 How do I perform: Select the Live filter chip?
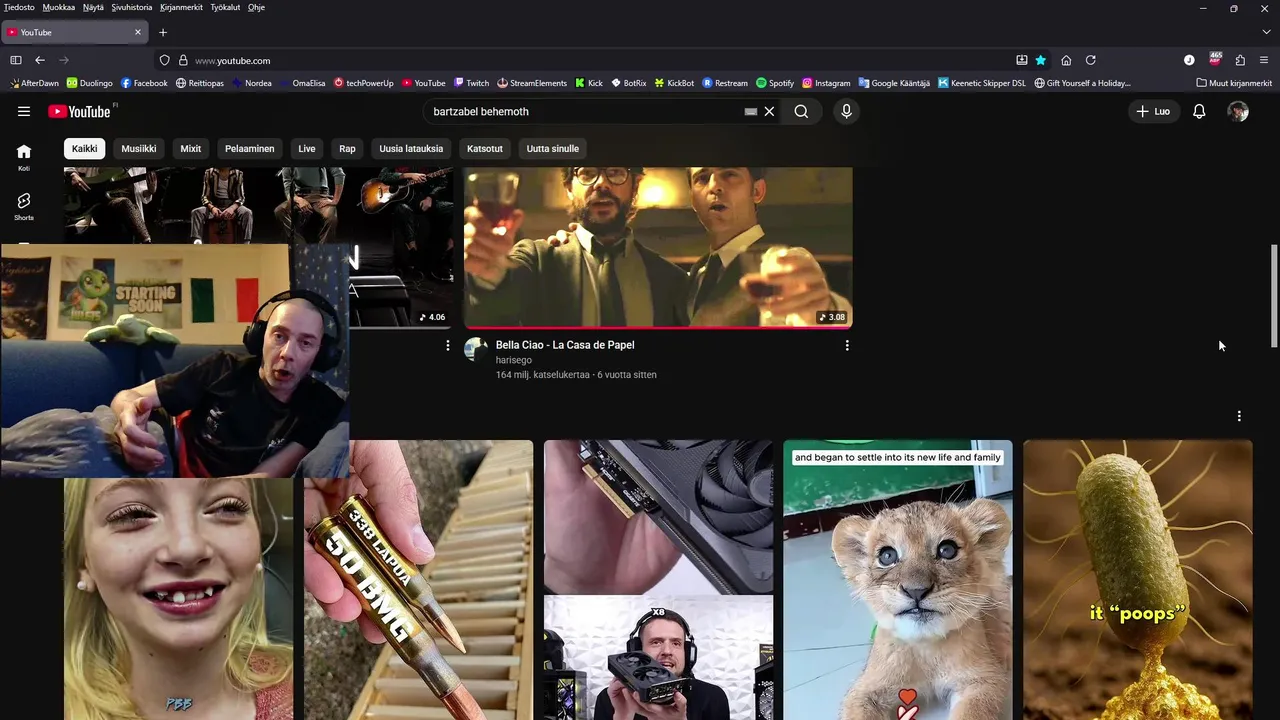[x=307, y=149]
